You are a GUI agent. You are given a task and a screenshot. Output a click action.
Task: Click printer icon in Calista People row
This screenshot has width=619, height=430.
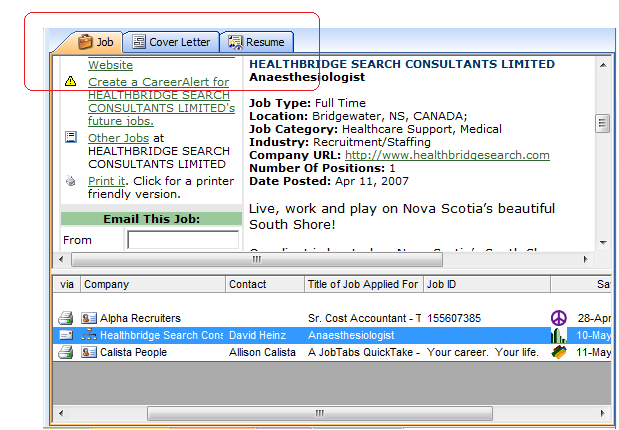pos(66,352)
